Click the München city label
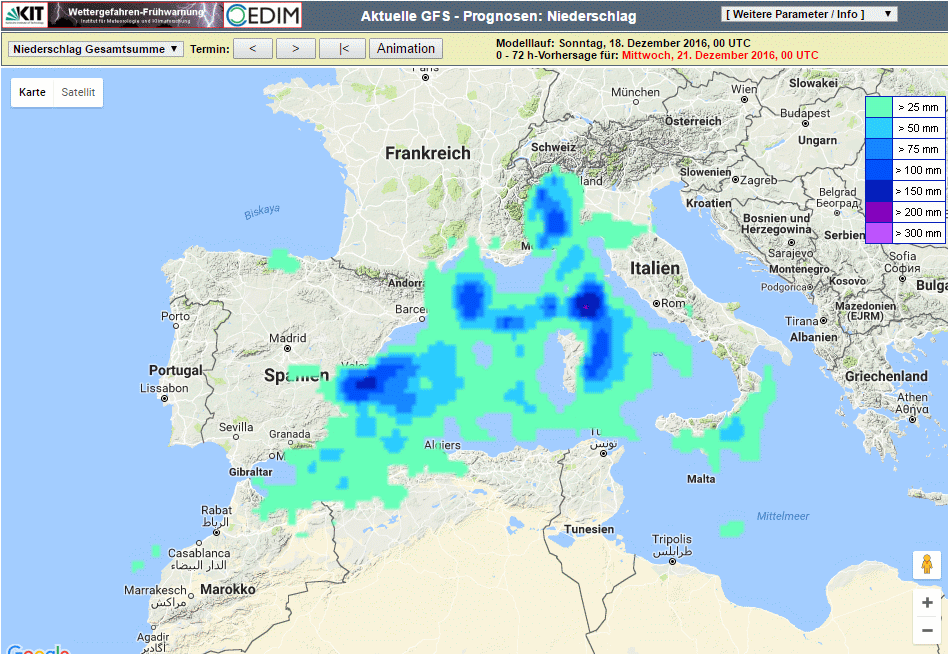 (635, 92)
